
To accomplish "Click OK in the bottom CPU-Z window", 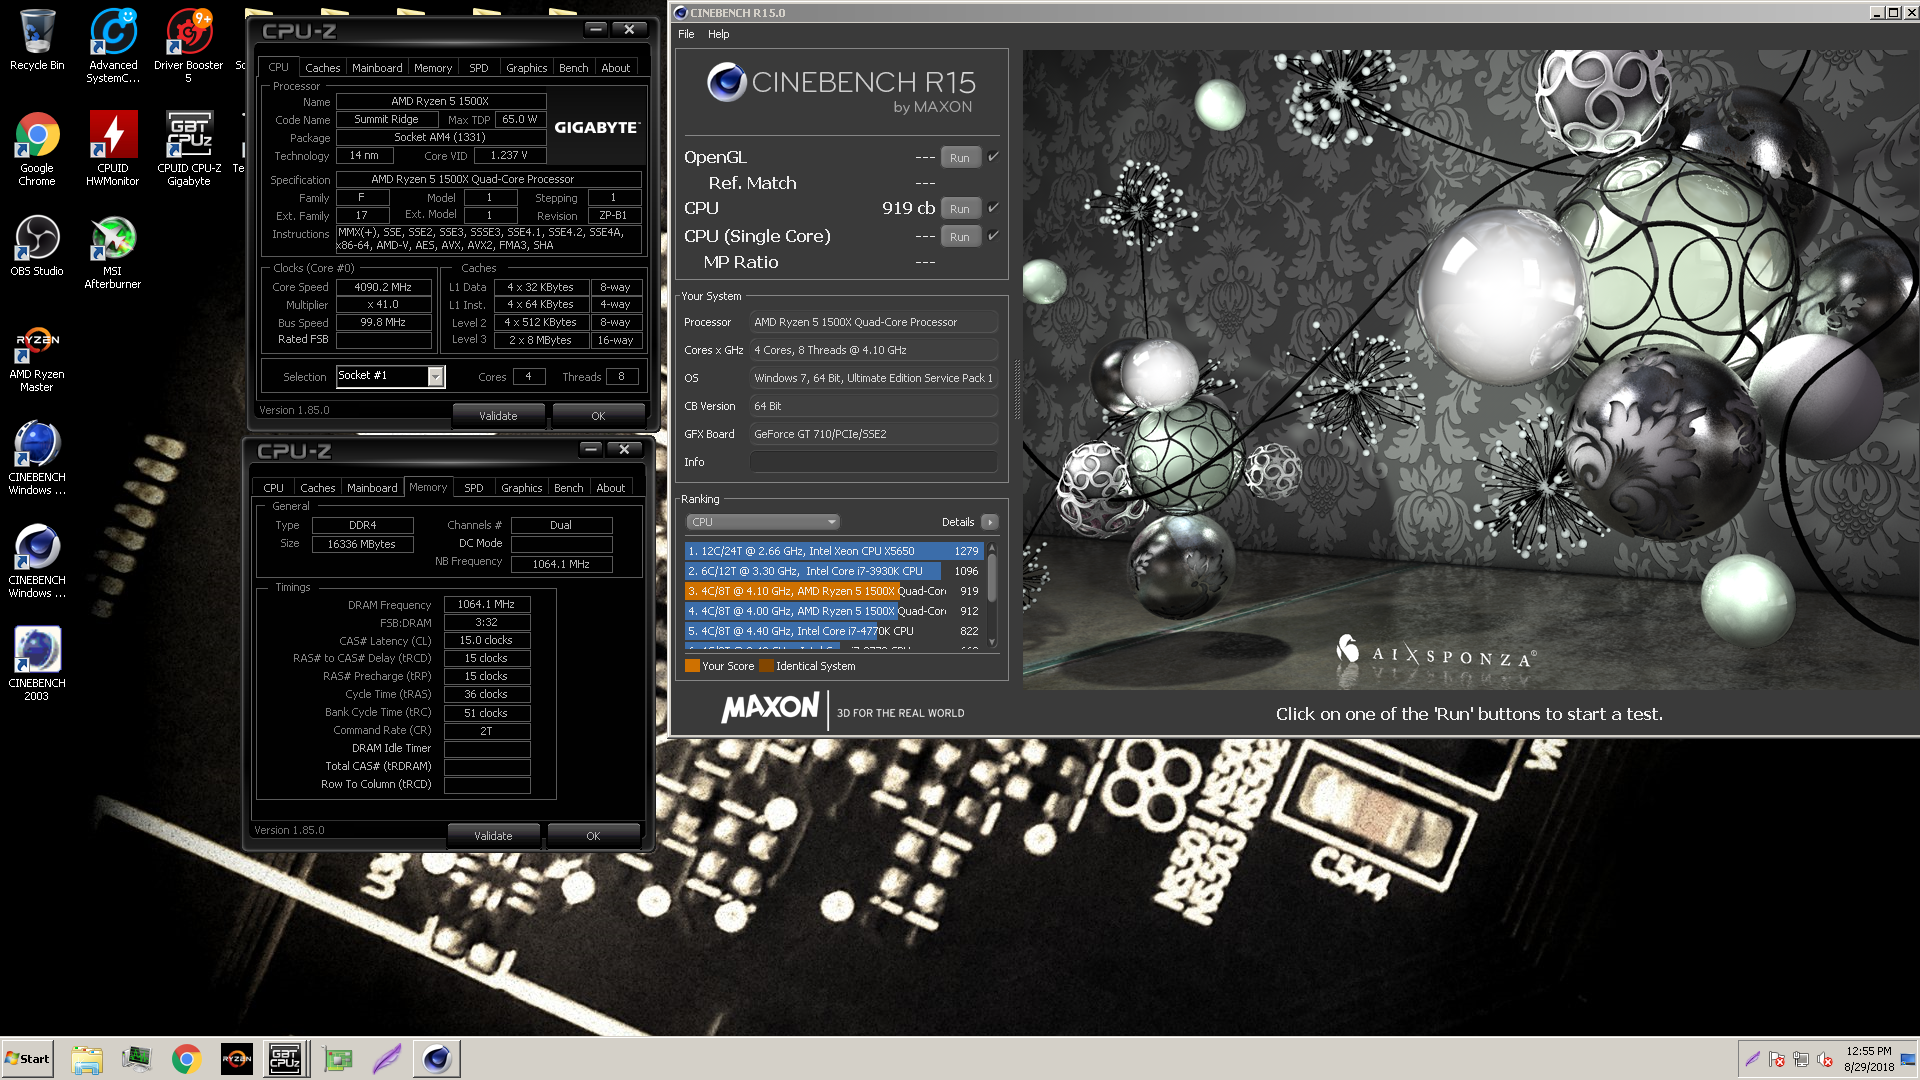I will pos(593,836).
